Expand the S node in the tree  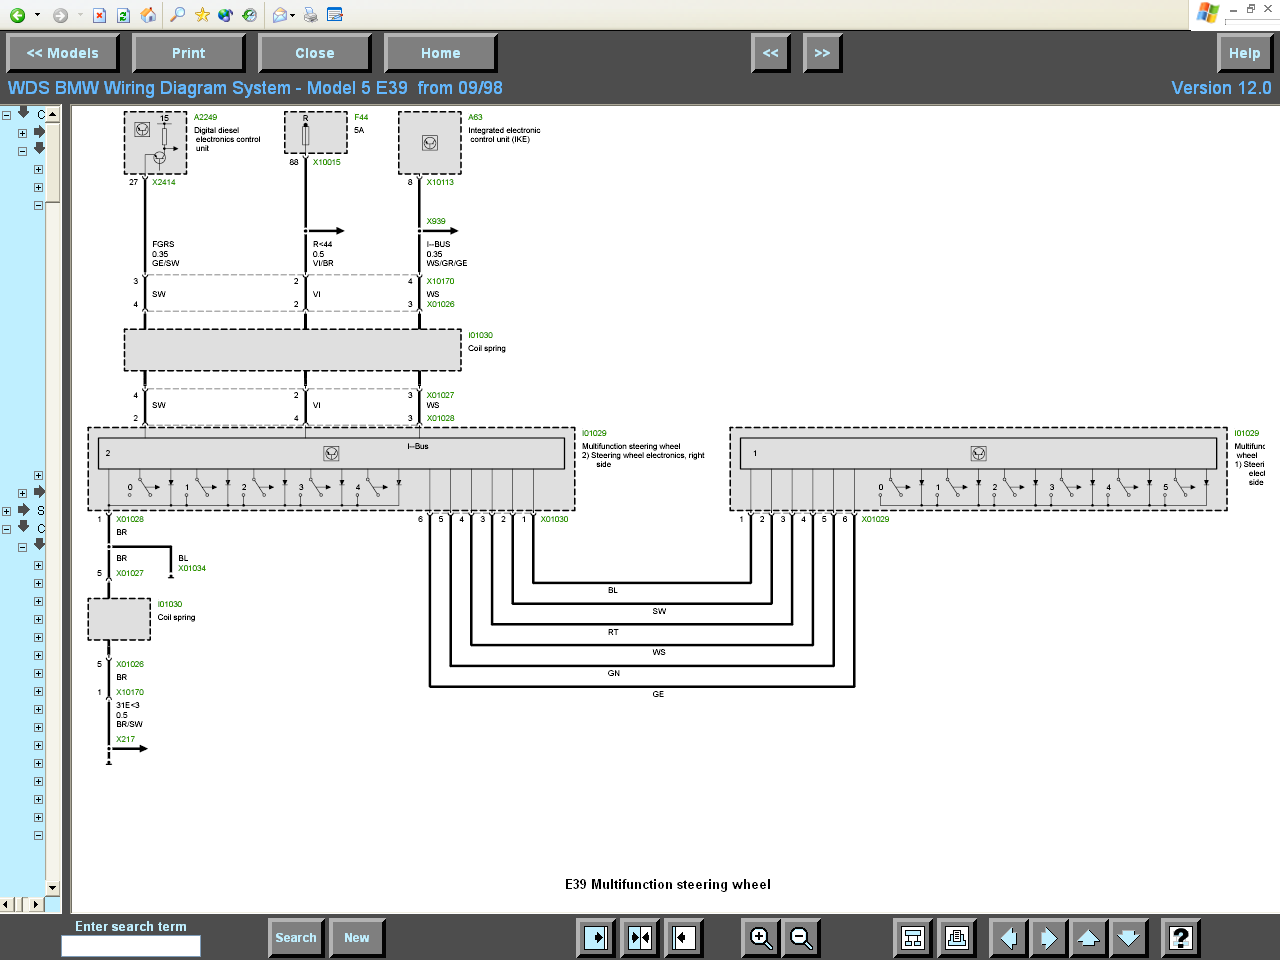click(6, 511)
